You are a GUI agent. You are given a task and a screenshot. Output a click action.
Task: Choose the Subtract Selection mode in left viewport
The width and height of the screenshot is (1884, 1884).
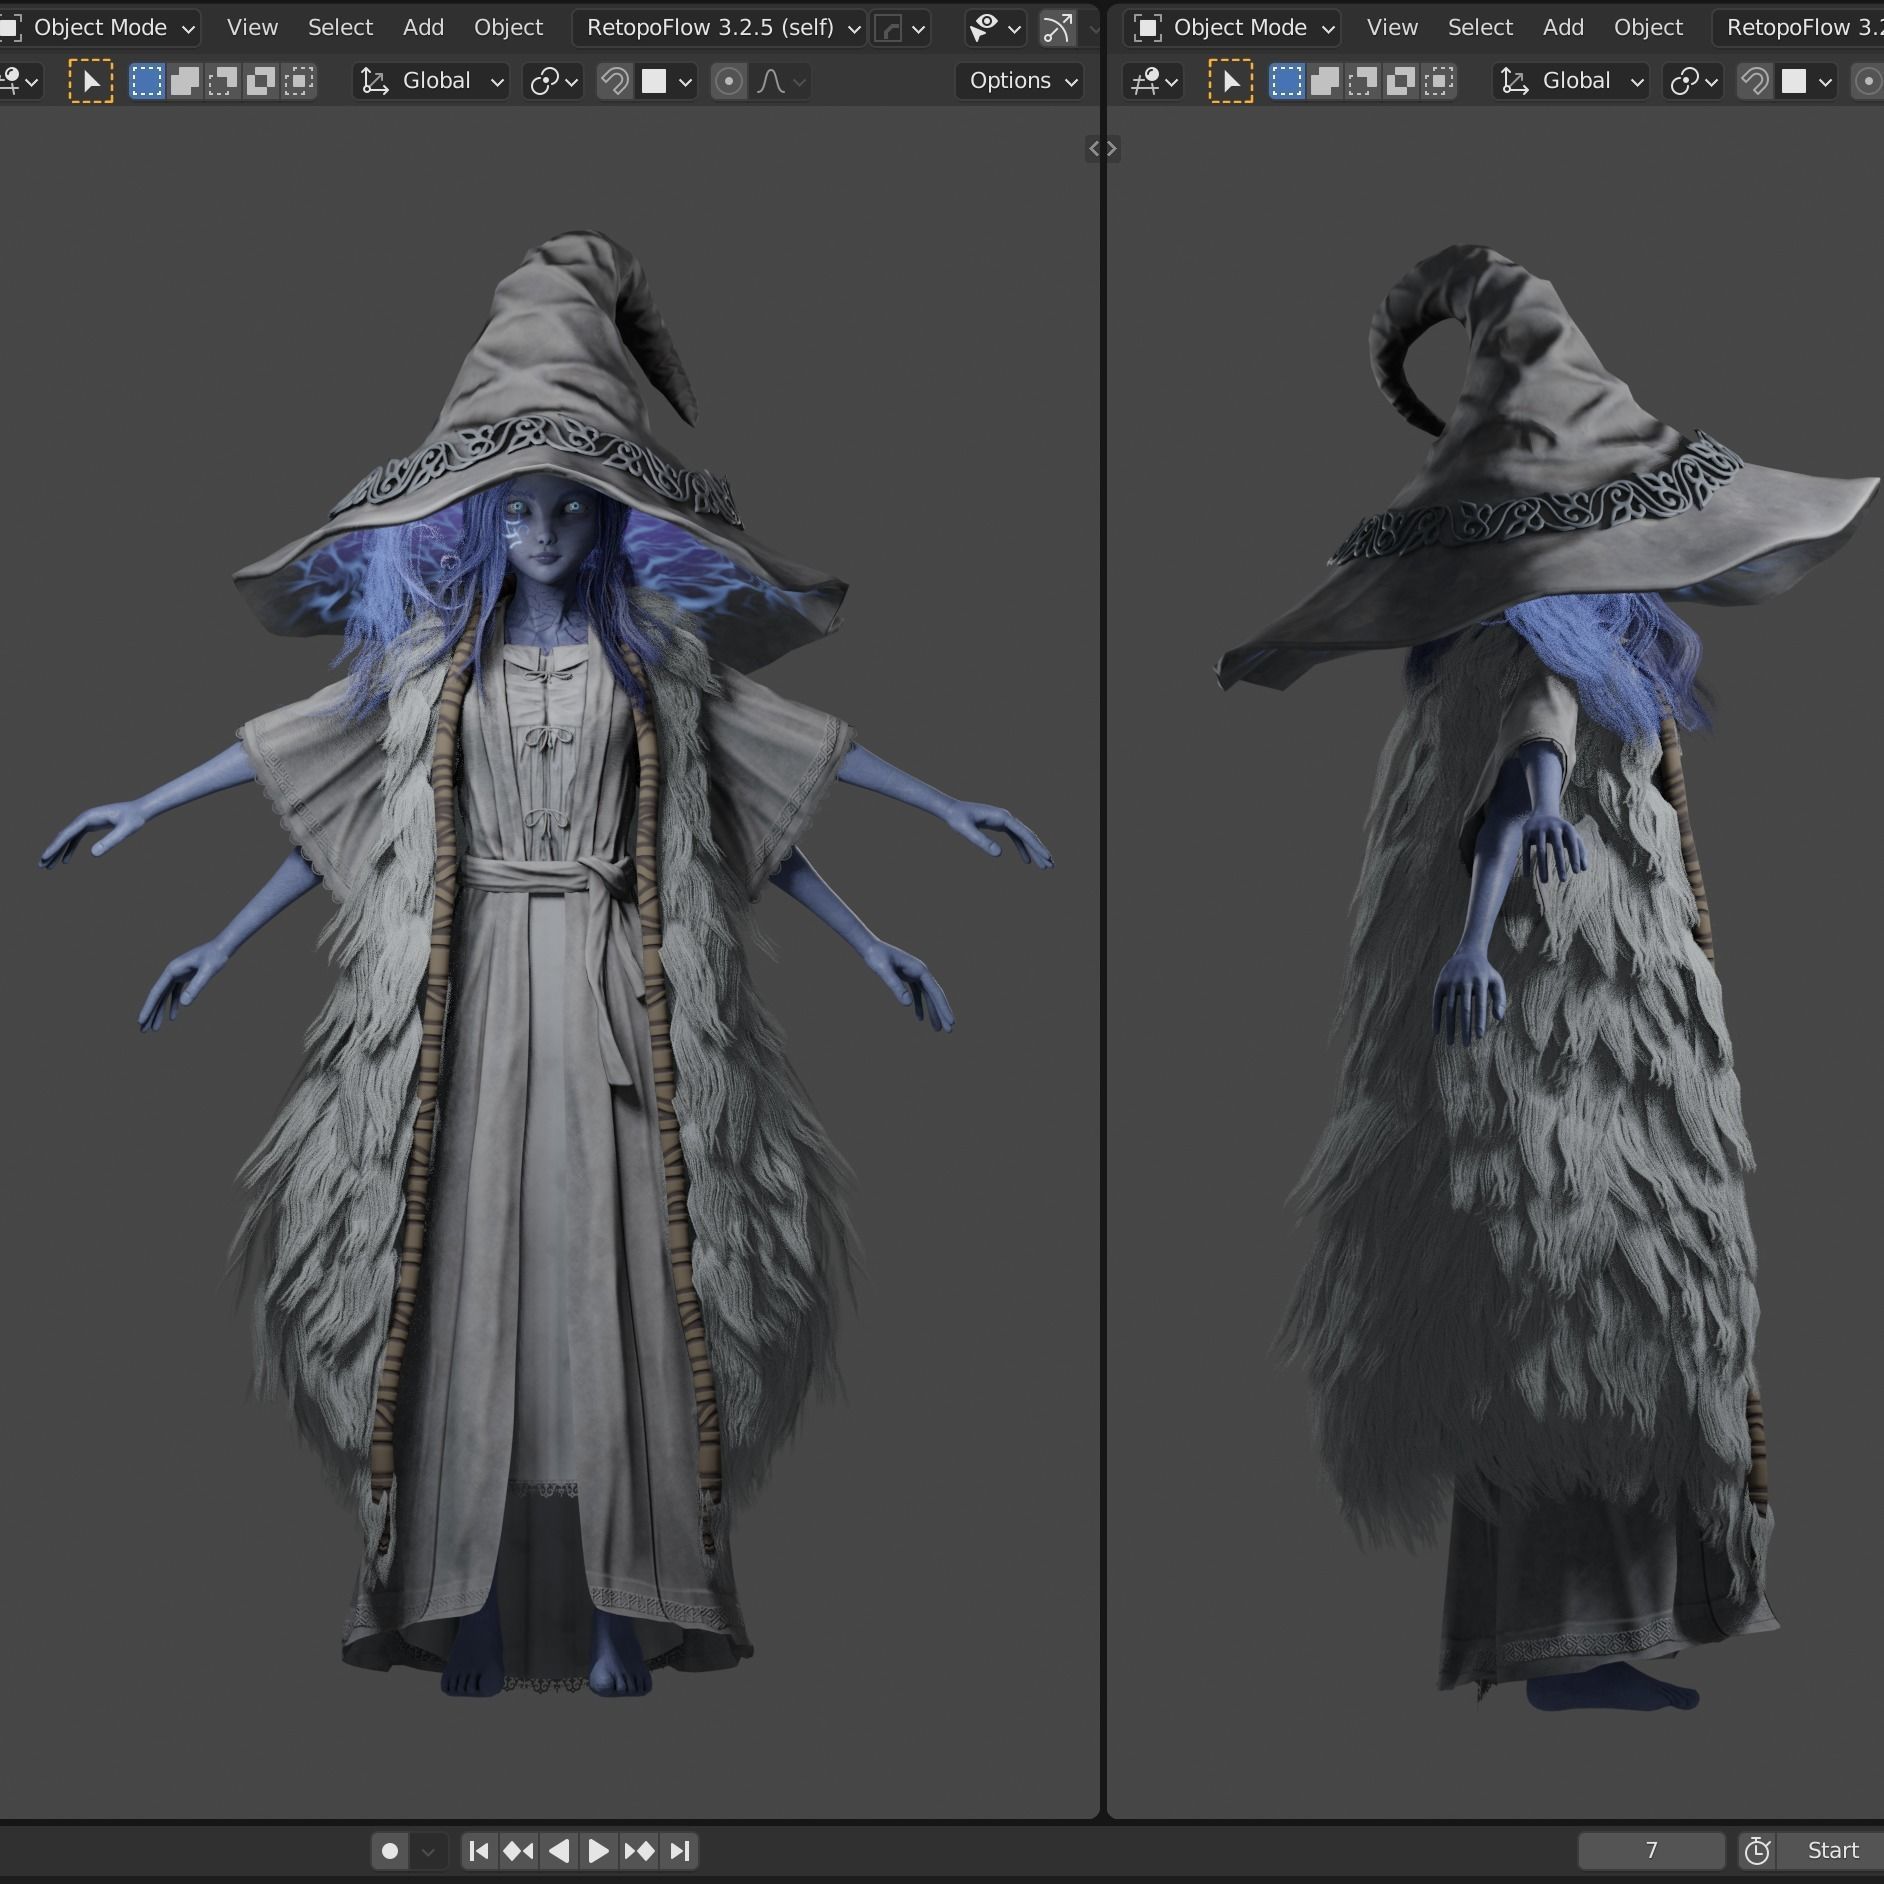(x=223, y=81)
